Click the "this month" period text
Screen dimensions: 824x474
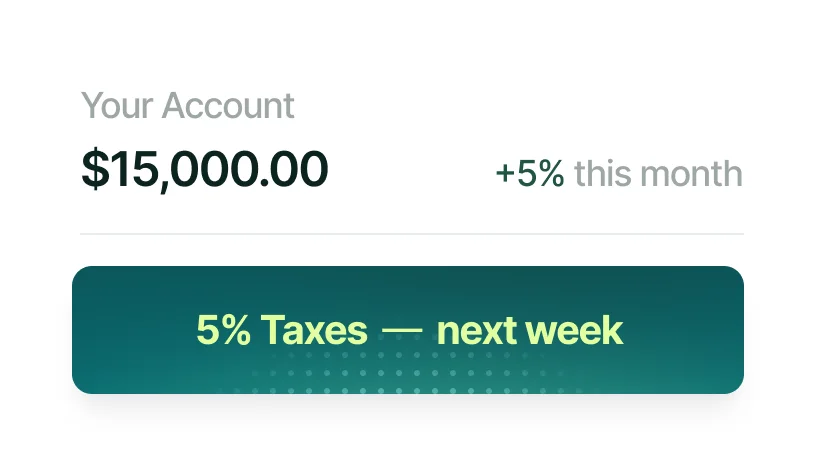tap(658, 174)
